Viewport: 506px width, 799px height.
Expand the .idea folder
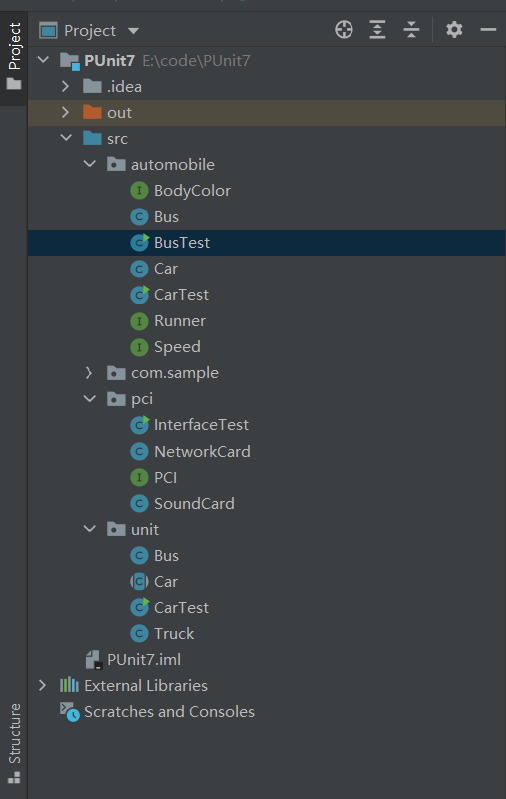(x=65, y=87)
